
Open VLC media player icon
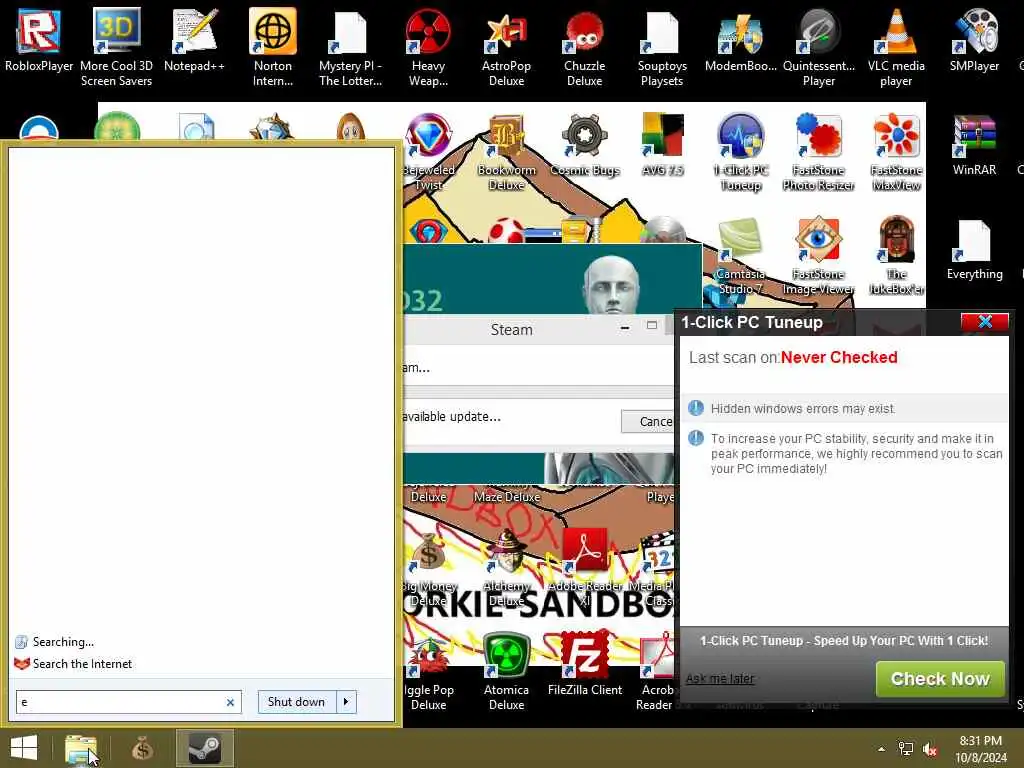tap(896, 48)
